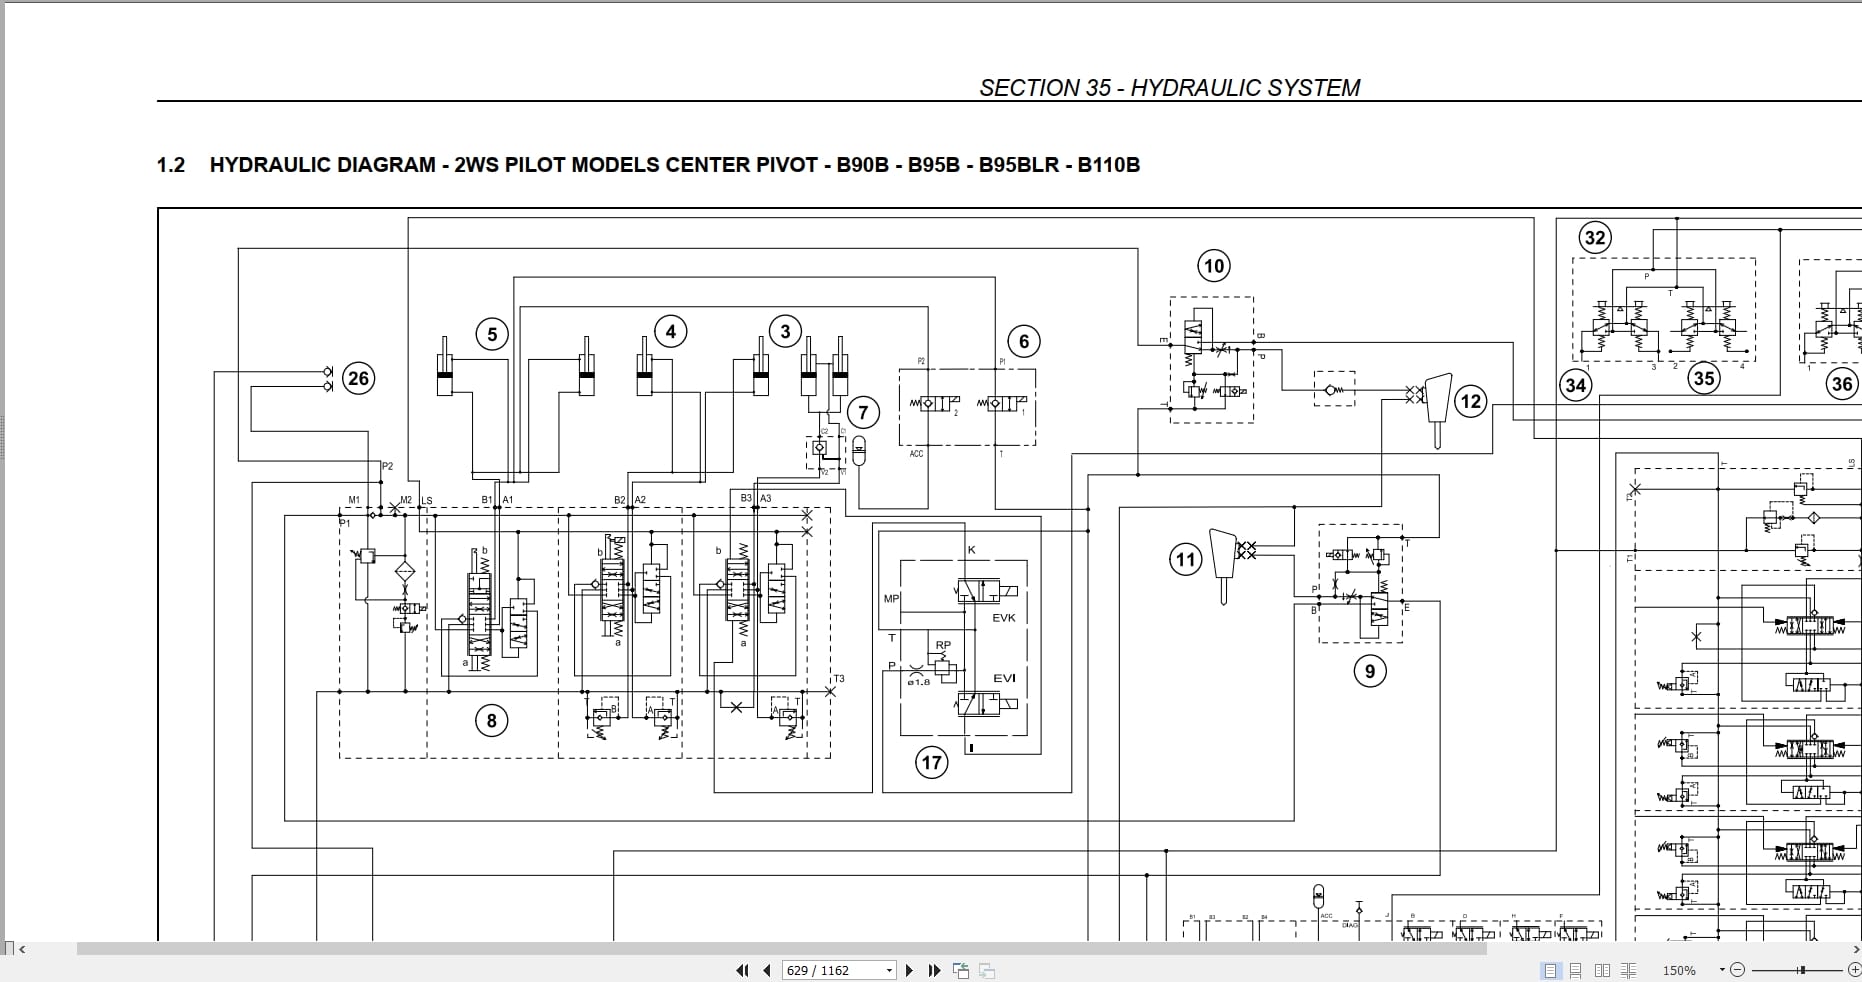Viewport: 1862px width, 982px height.
Task: Click the T3 port label
Action: point(839,679)
